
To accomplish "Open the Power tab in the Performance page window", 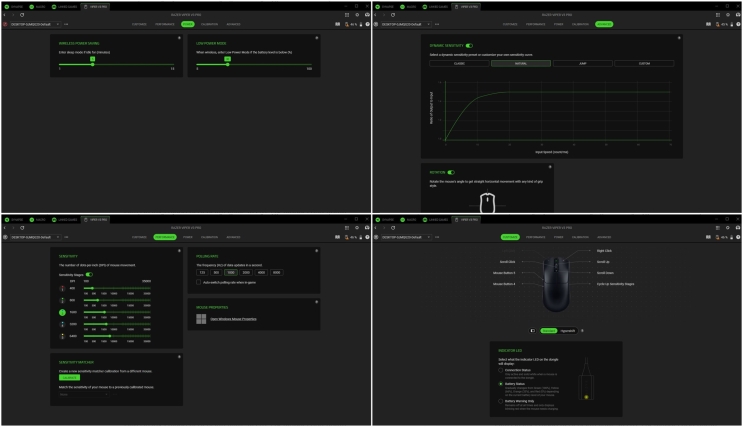I will [188, 237].
